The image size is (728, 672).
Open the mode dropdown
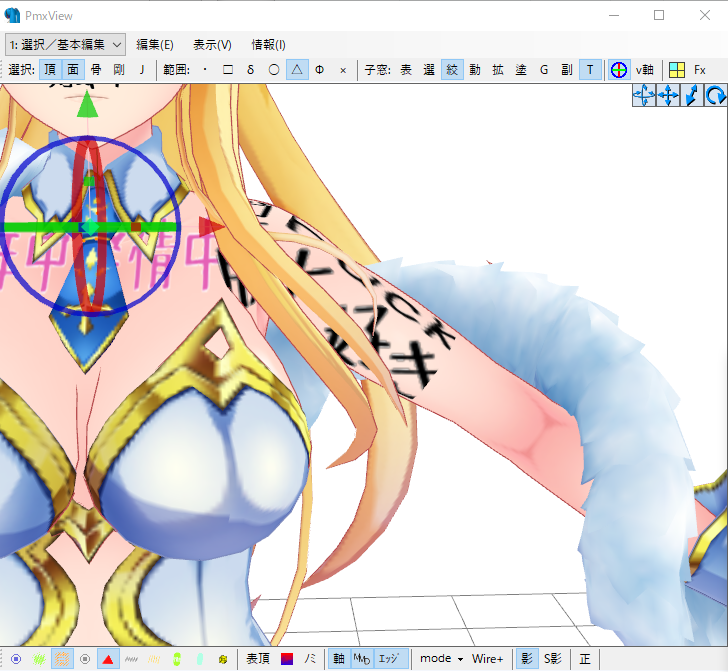(441, 659)
